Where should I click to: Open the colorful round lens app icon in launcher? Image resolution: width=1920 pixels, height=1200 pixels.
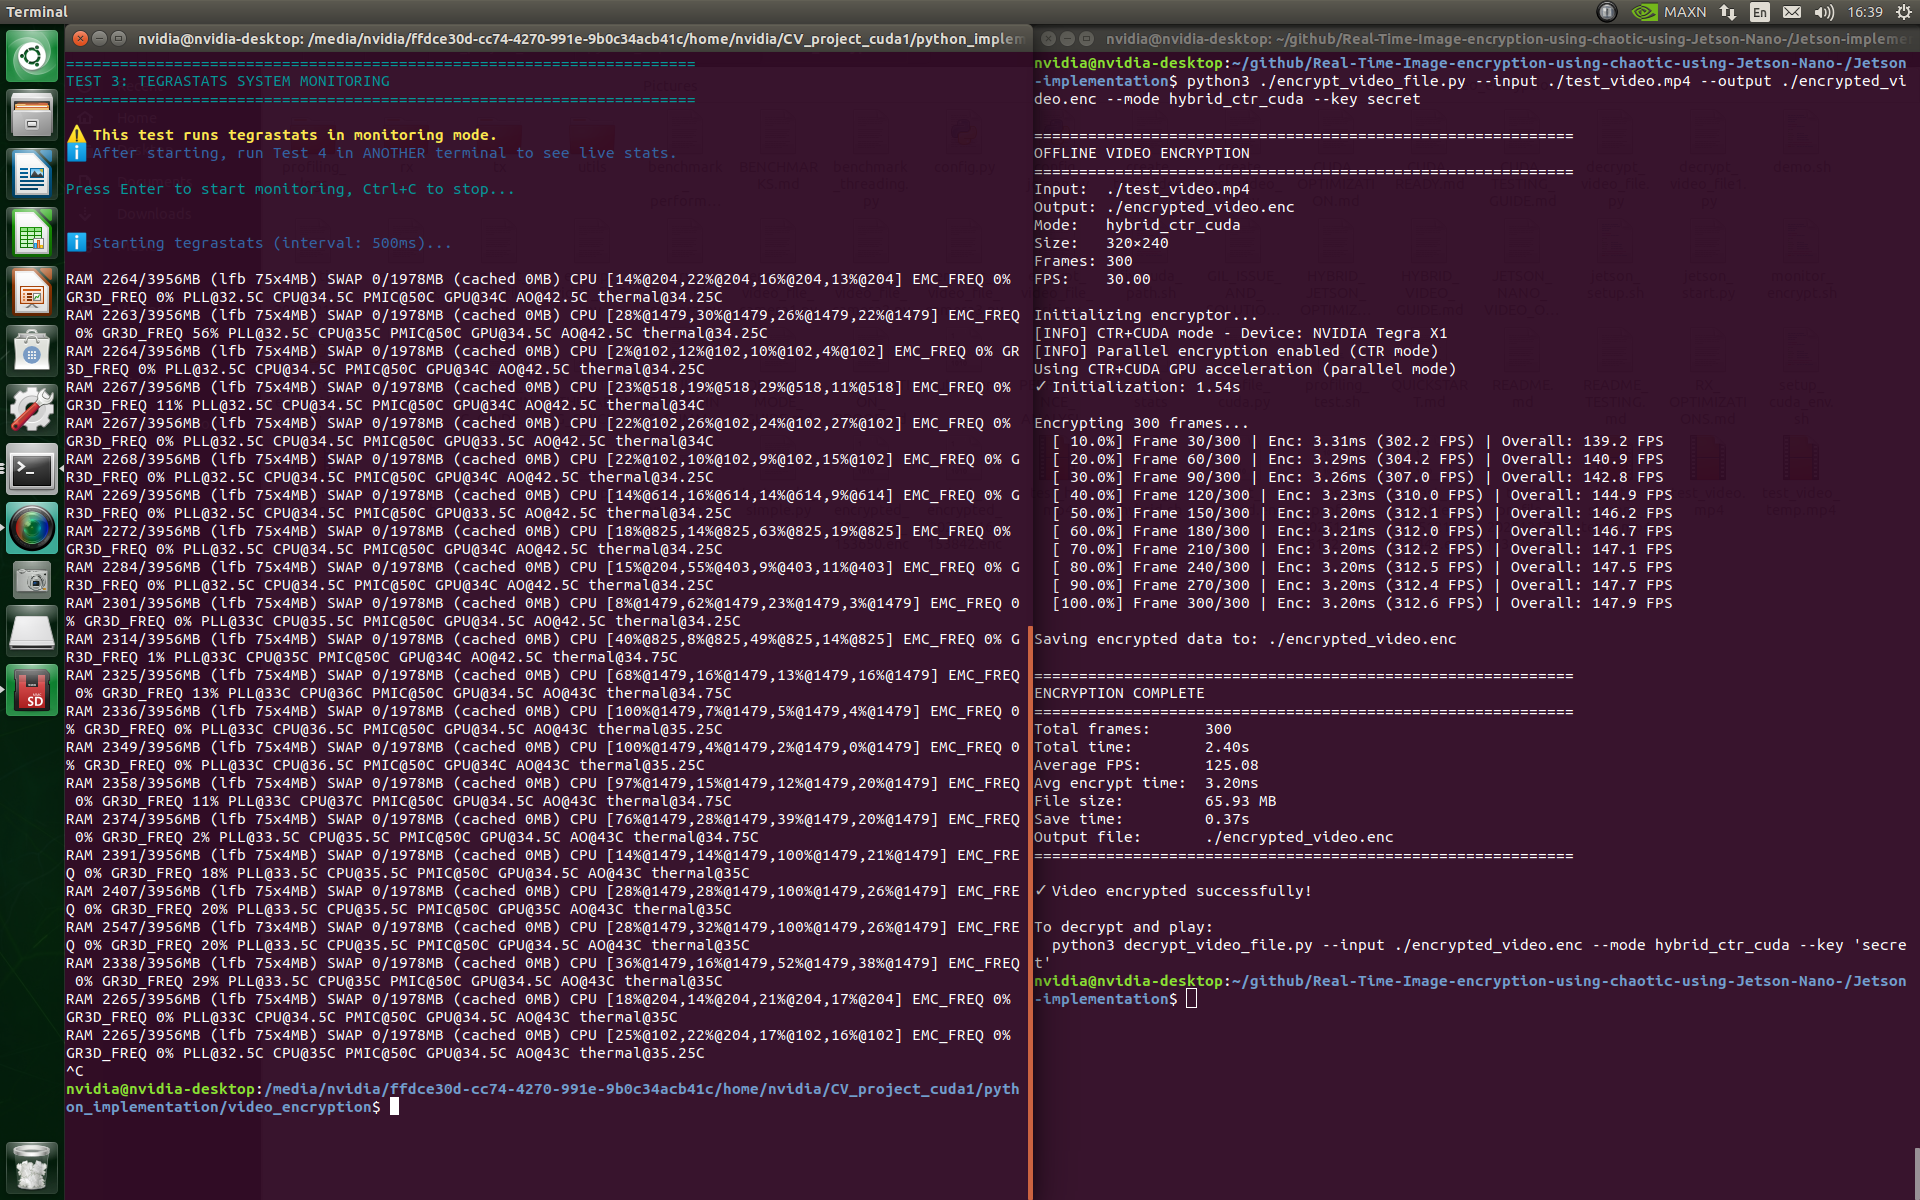click(x=32, y=529)
